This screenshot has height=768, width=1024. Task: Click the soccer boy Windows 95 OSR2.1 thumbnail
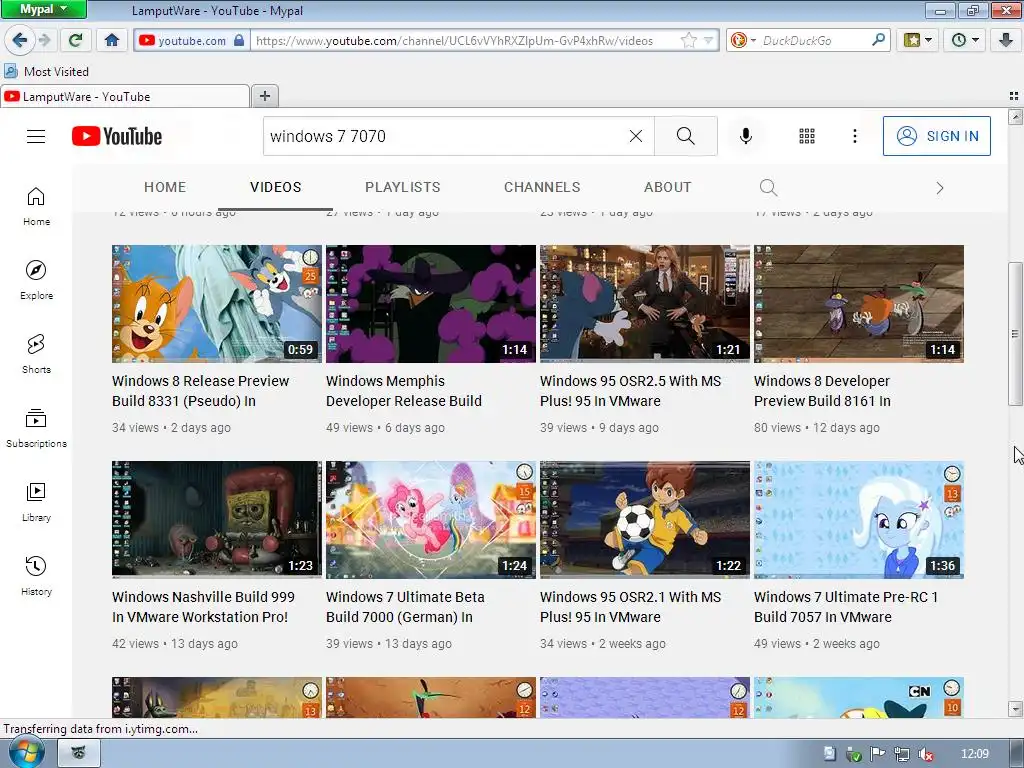coord(645,520)
